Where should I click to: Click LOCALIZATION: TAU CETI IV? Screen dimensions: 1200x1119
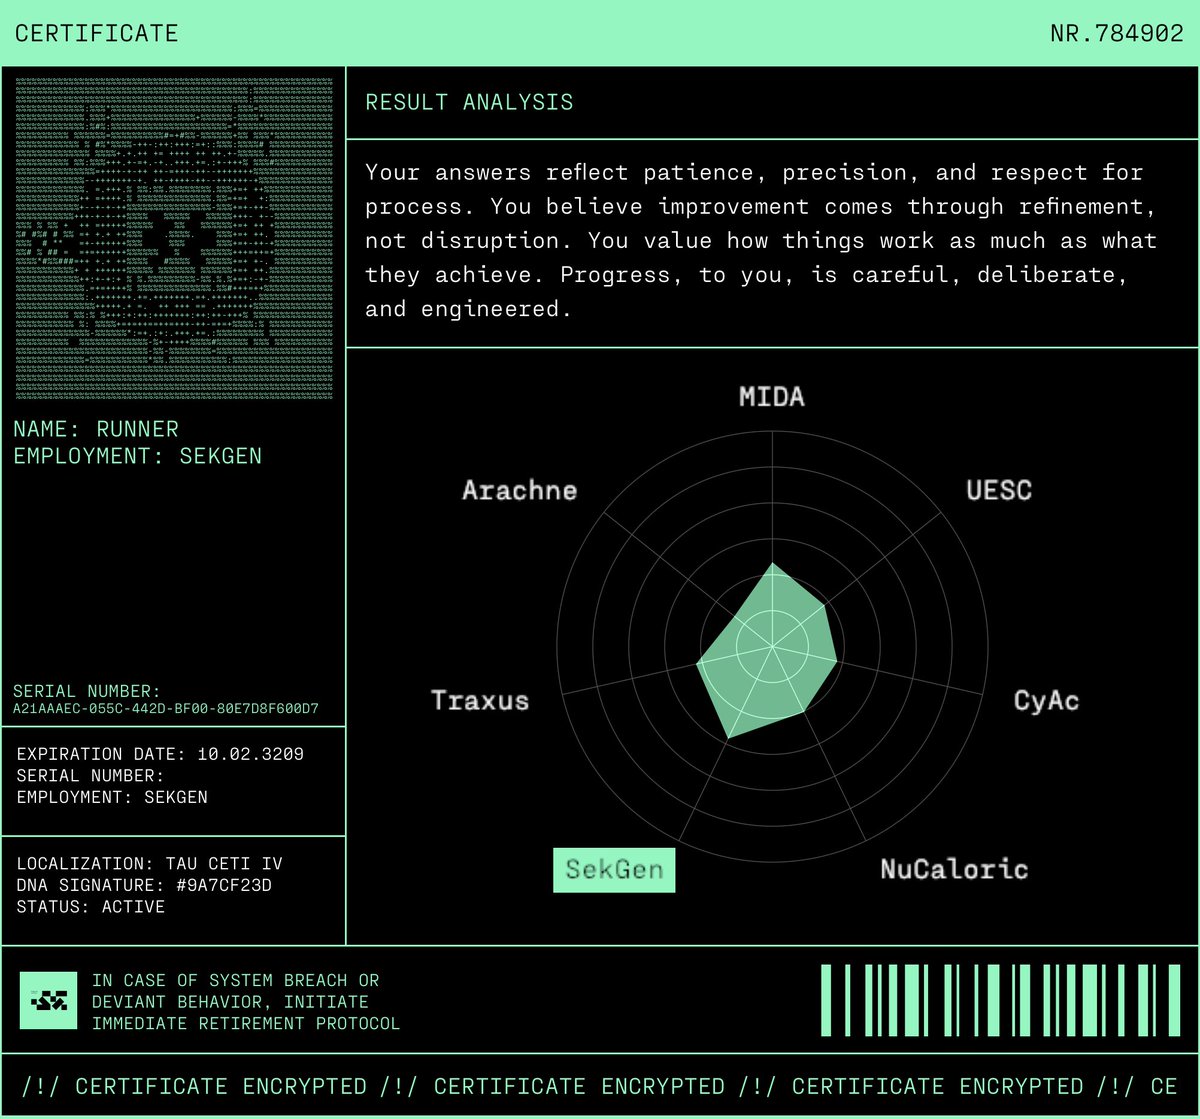tap(150, 864)
